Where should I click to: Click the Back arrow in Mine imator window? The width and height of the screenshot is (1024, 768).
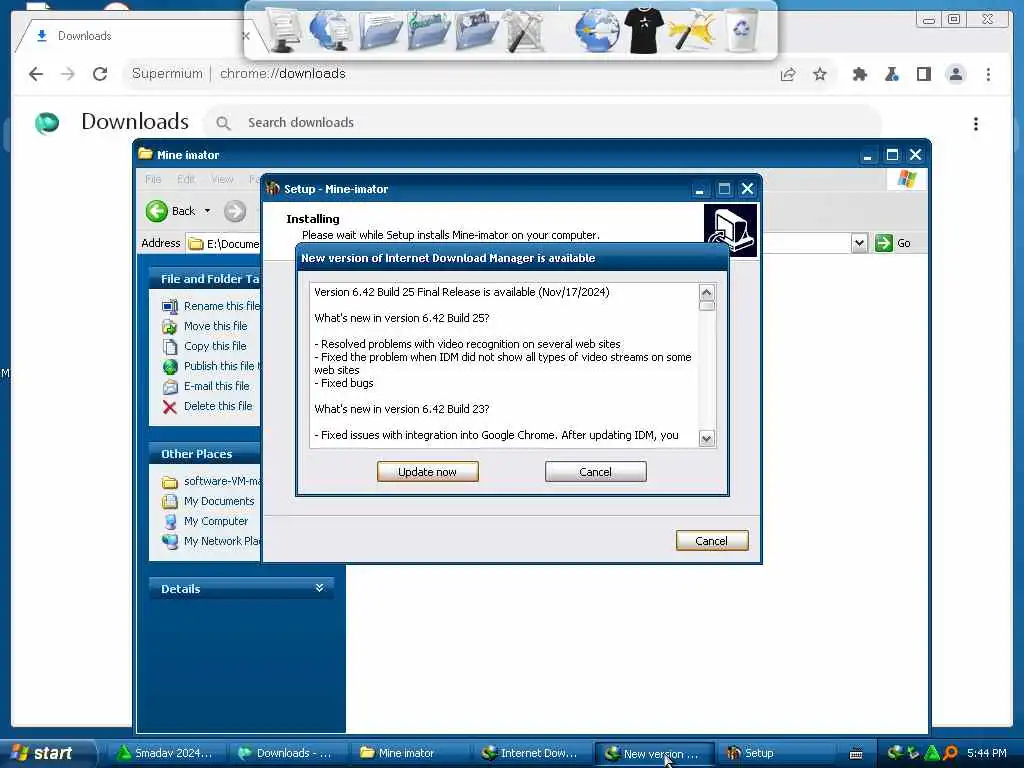157,211
